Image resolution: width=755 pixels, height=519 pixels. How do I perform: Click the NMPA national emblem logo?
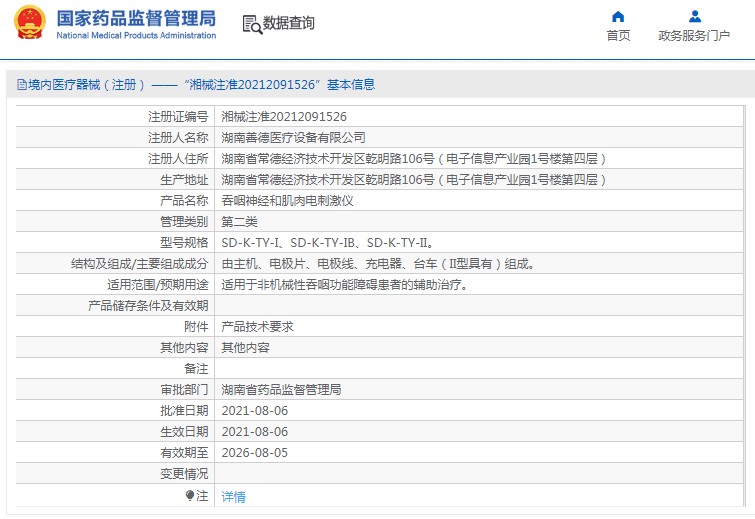pos(29,23)
